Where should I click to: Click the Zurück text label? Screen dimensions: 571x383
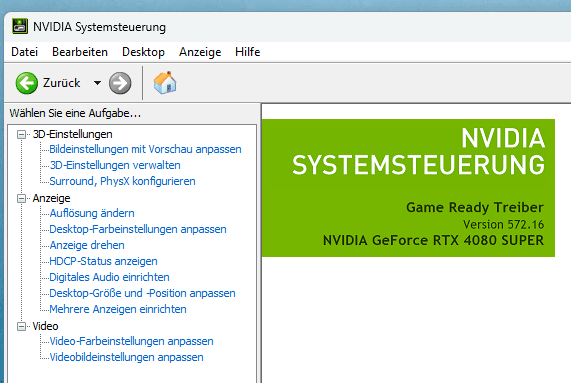tap(62, 83)
